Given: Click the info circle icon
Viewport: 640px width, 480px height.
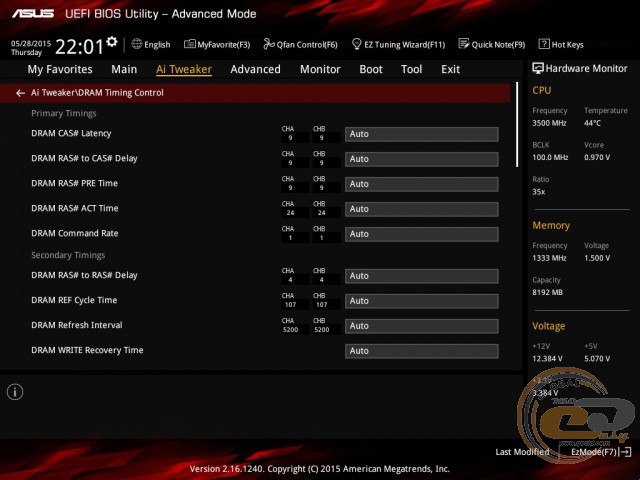Looking at the screenshot, I should [15, 392].
